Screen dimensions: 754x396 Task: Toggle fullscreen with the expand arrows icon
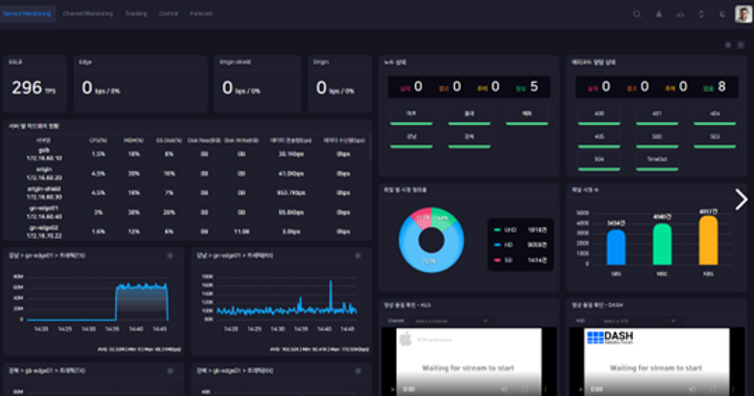pos(701,14)
